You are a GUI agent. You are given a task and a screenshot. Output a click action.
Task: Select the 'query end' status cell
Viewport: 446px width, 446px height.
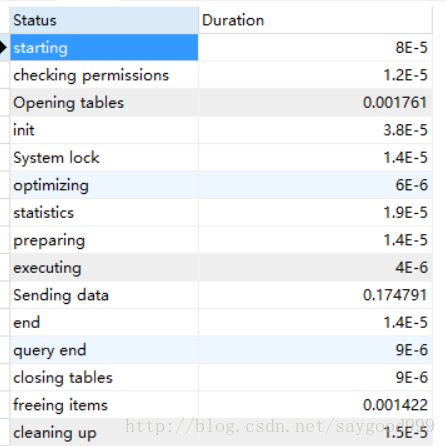pos(104,350)
